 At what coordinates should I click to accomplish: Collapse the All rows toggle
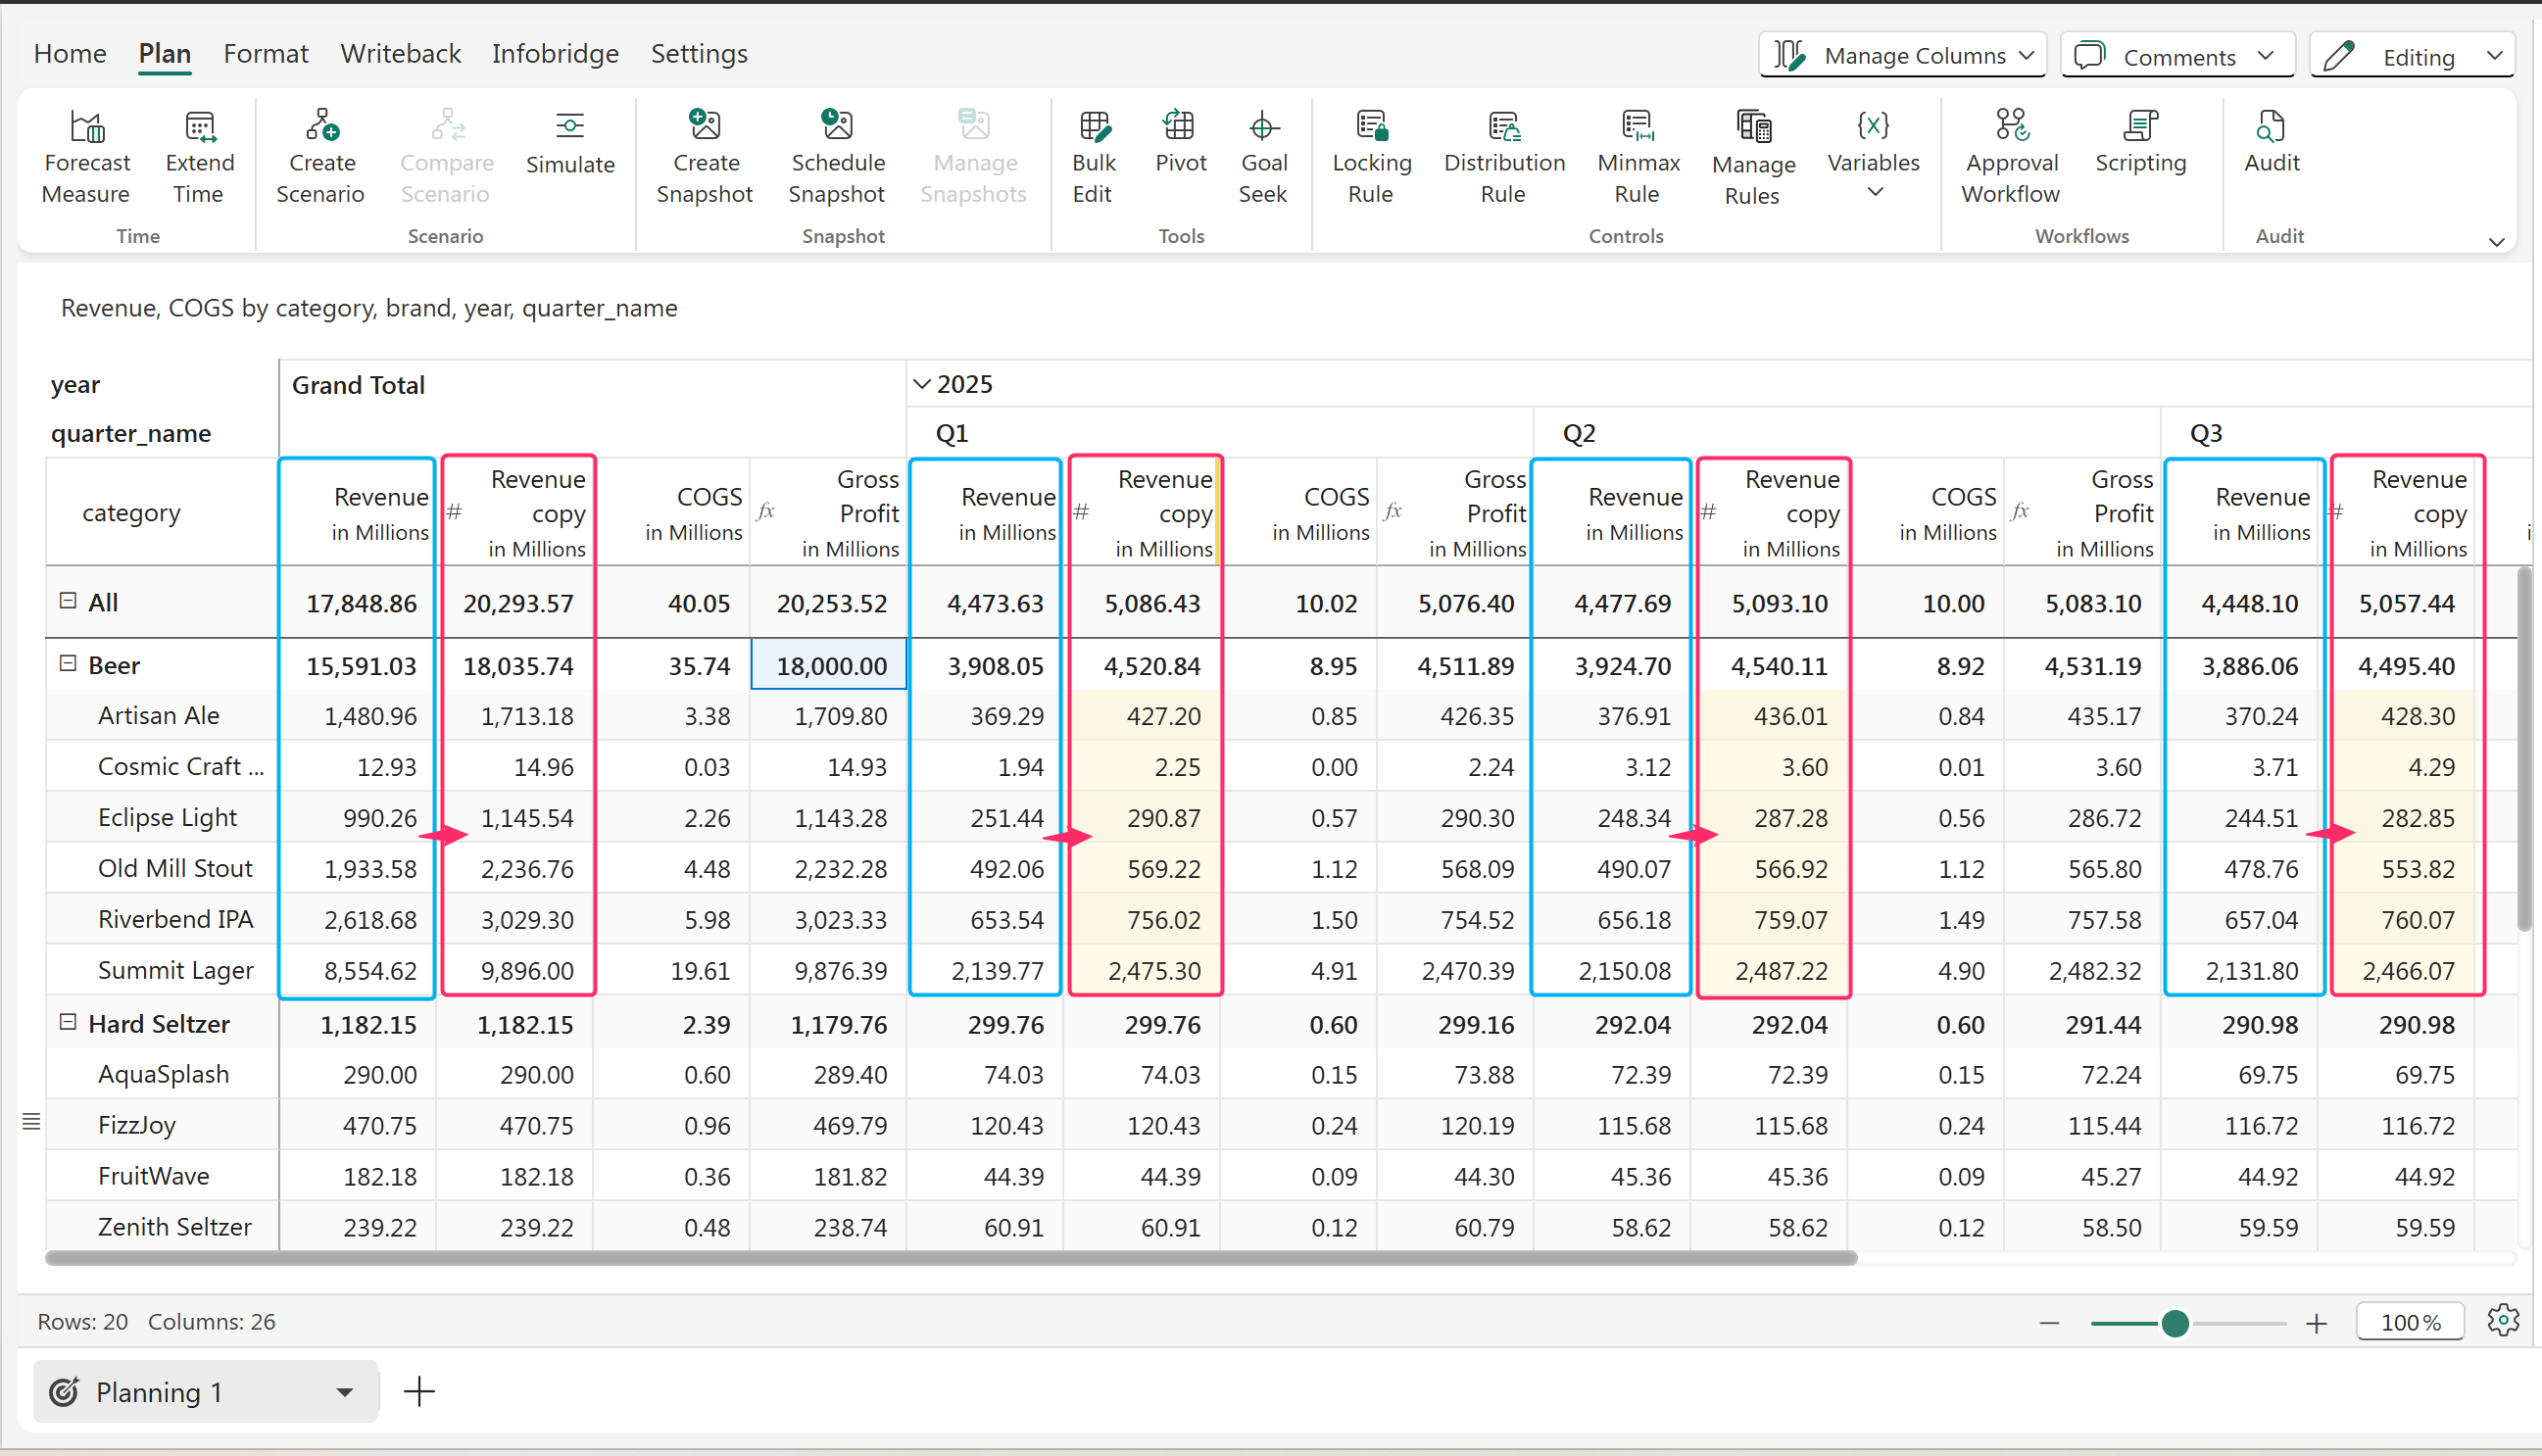68,601
